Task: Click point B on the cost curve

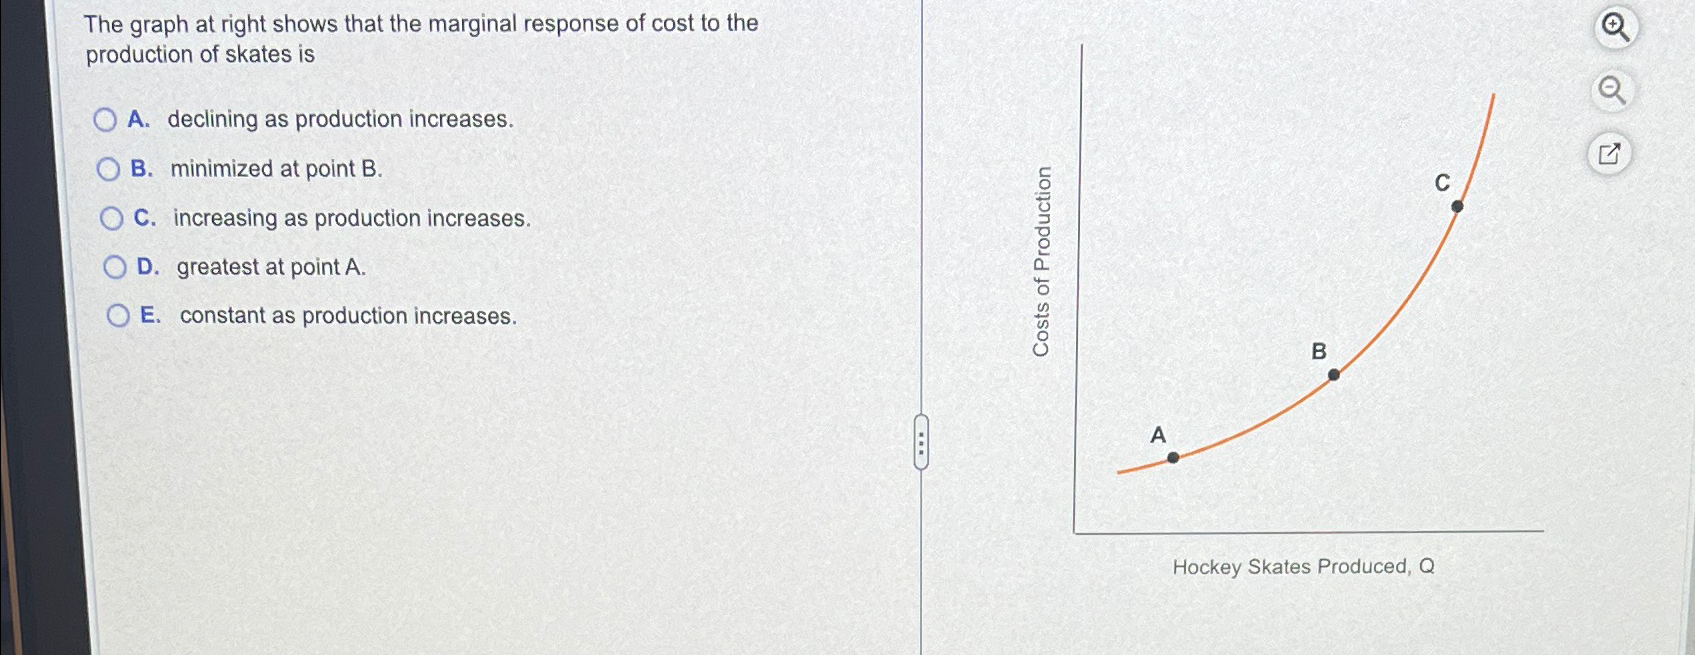Action: pos(1334,375)
